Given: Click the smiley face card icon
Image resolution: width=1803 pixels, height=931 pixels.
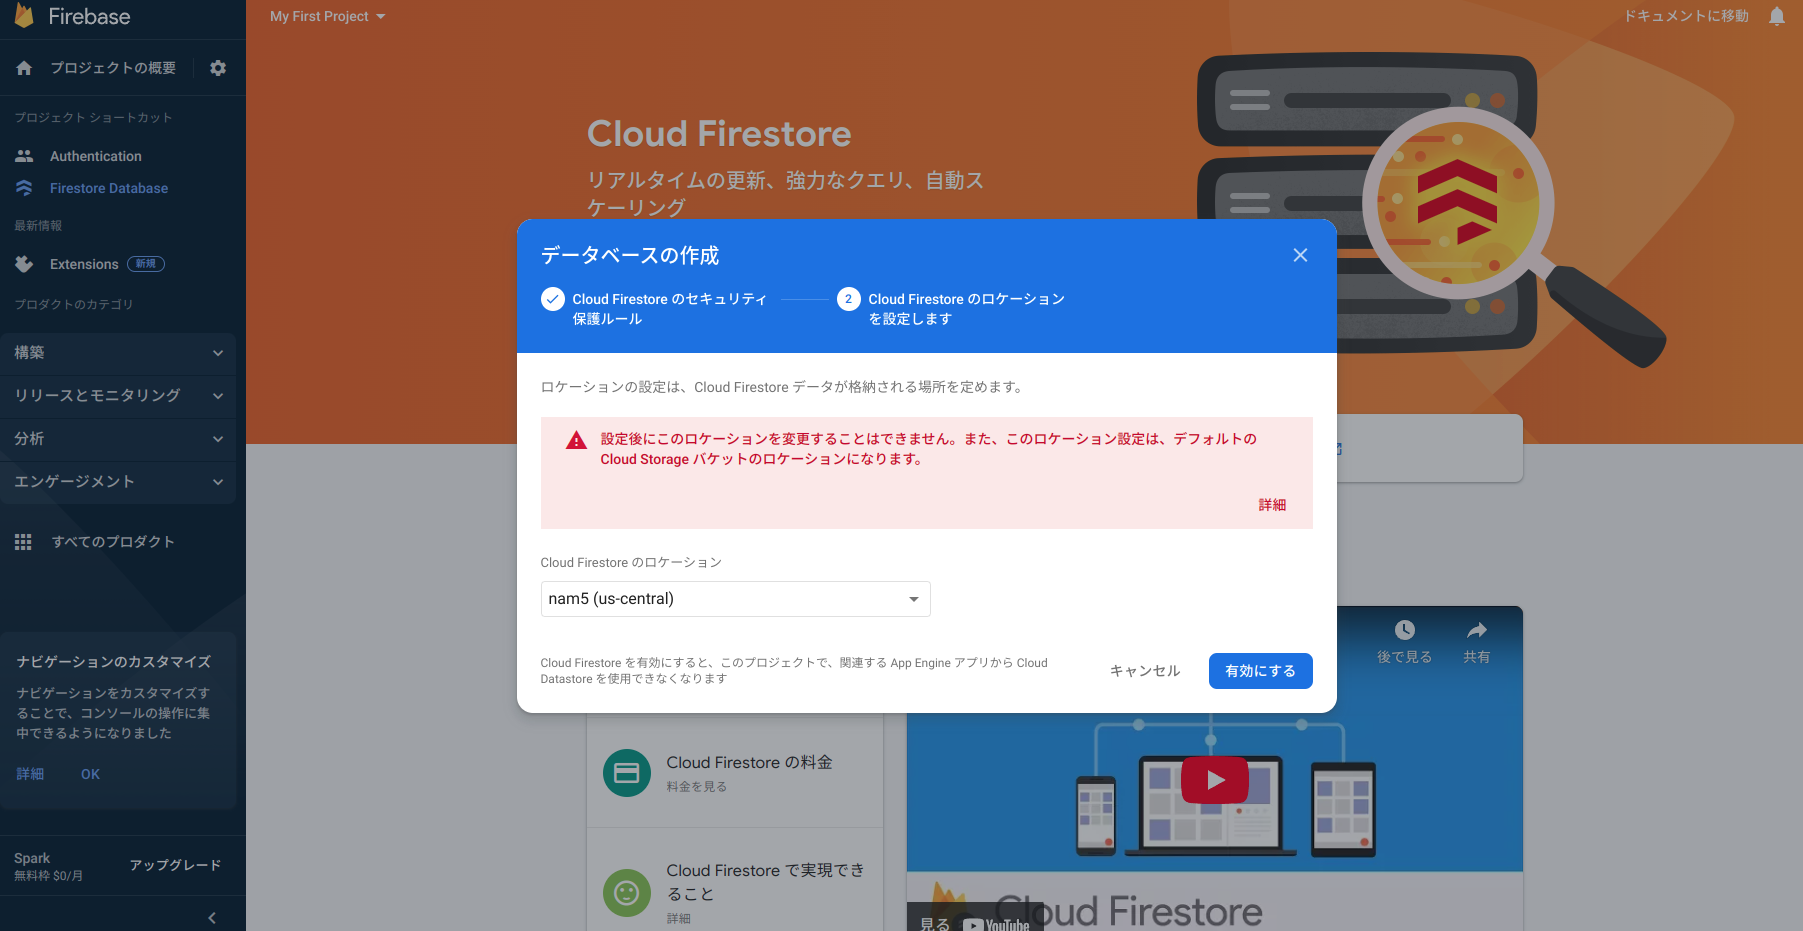Looking at the screenshot, I should click(x=627, y=893).
